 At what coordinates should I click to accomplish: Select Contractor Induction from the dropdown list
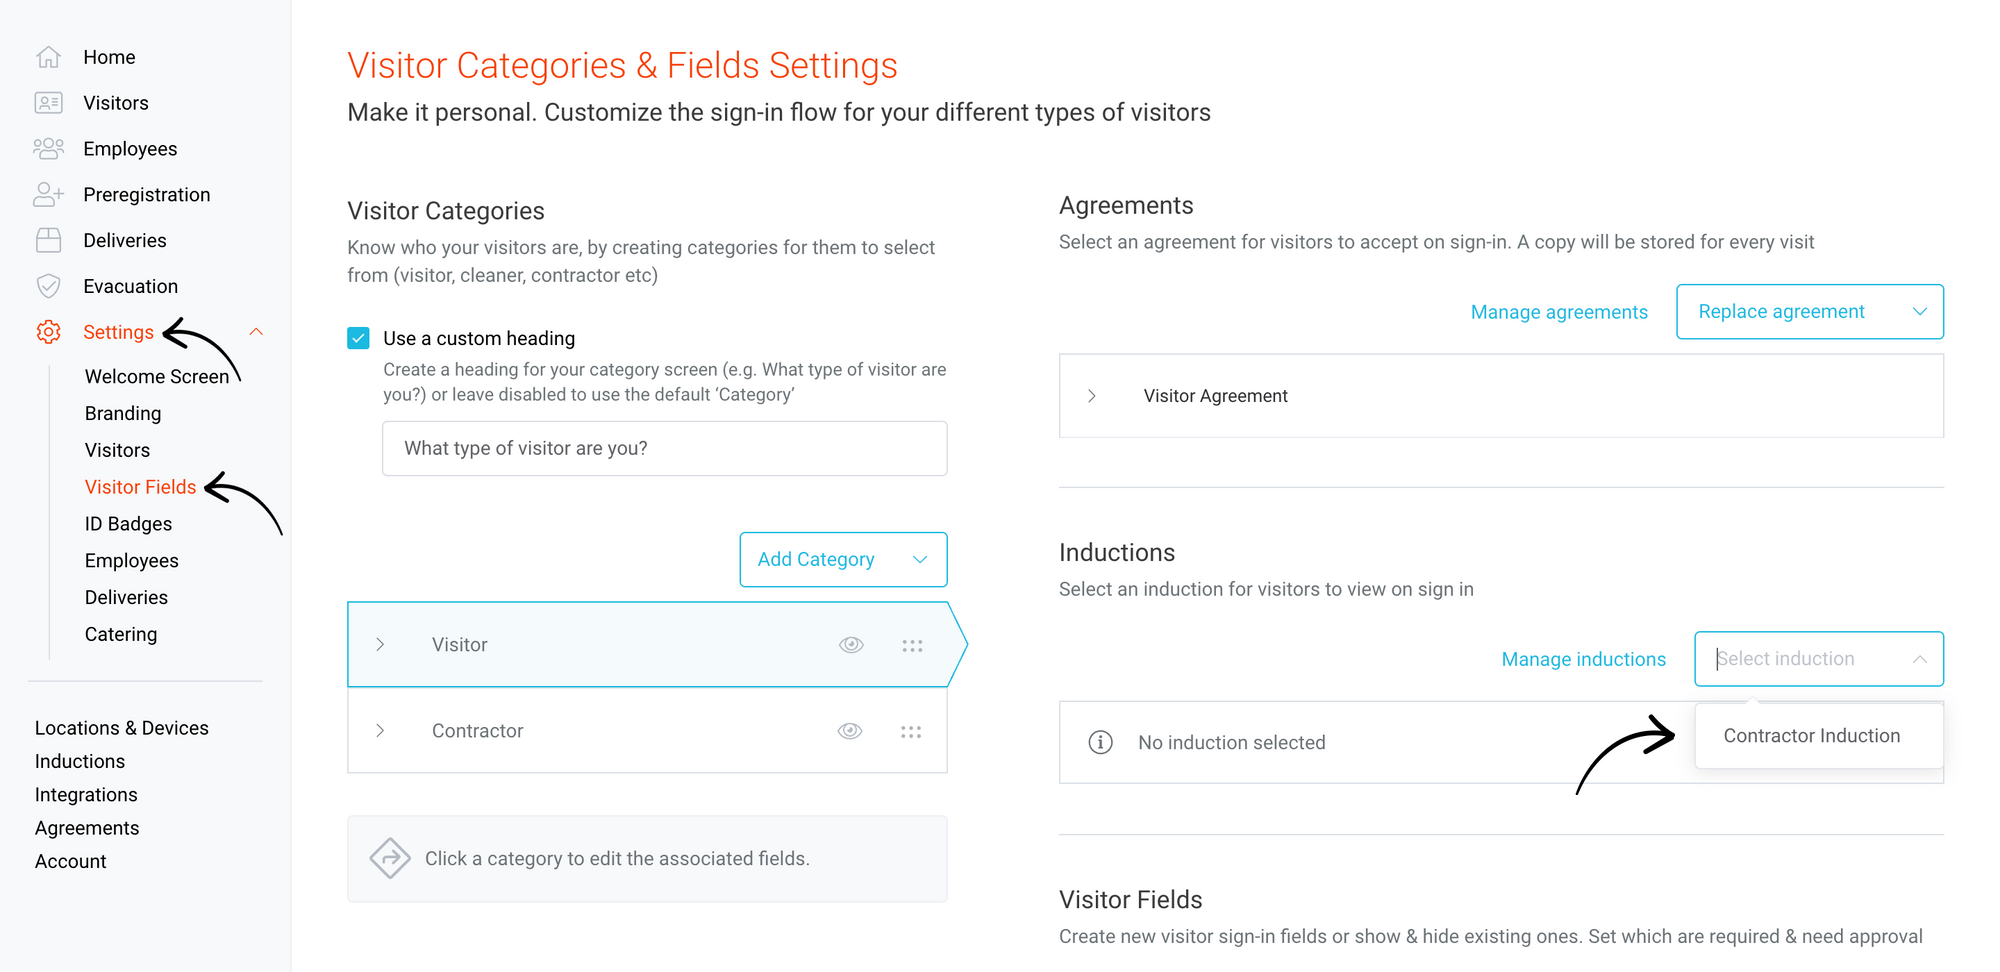[x=1811, y=736]
